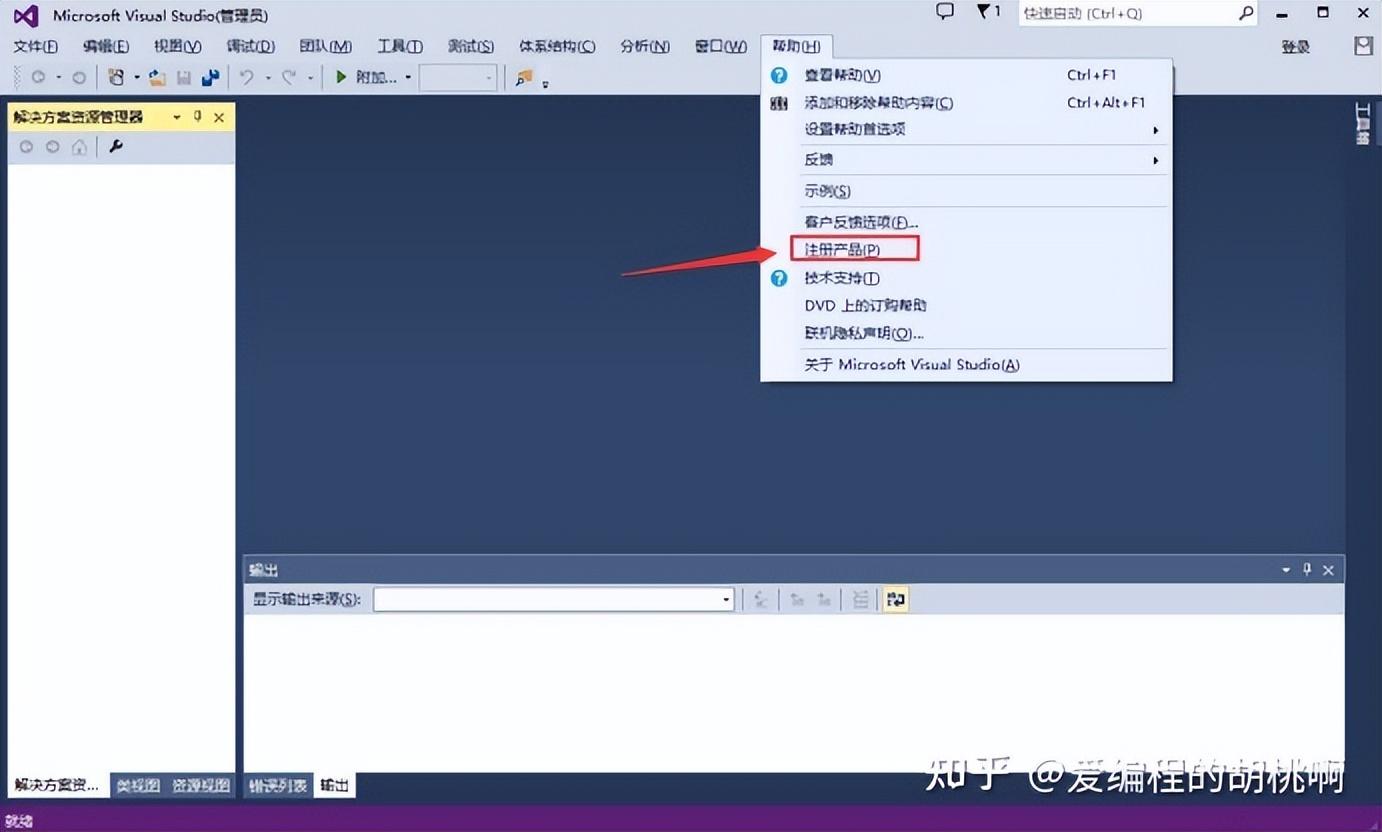Click 关于 Microsoft Visual Studio(A)

click(x=911, y=365)
